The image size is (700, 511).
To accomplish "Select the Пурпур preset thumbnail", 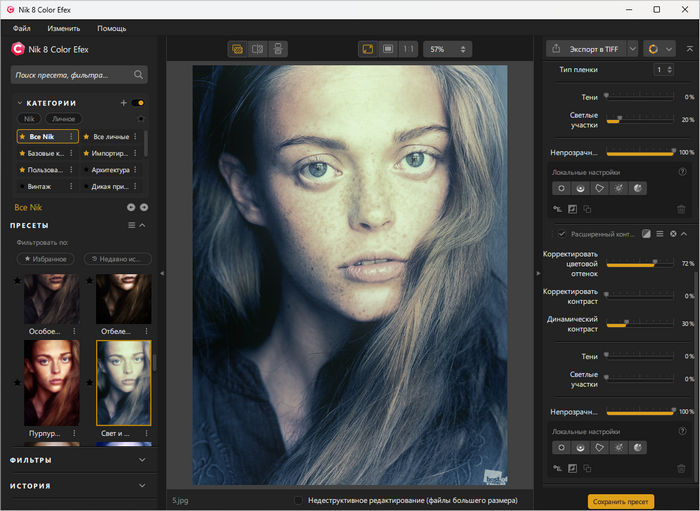I will [51, 382].
